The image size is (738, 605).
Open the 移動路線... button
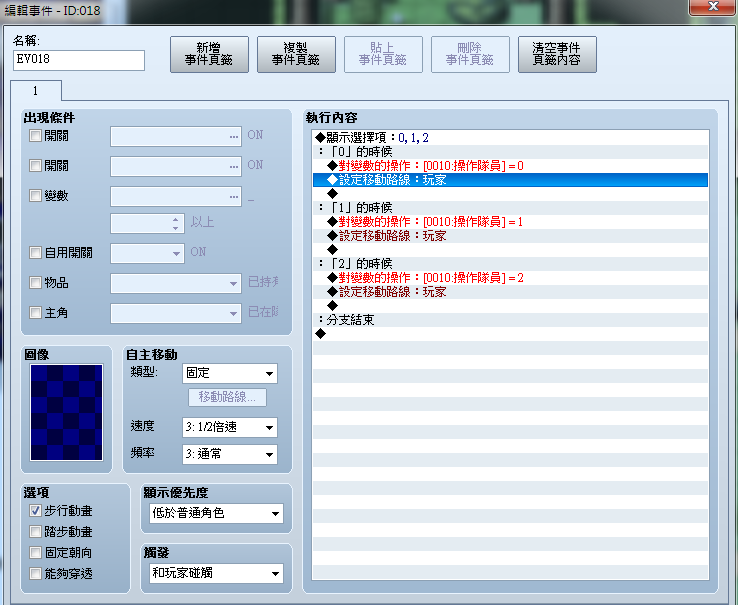pyautogui.click(x=227, y=397)
